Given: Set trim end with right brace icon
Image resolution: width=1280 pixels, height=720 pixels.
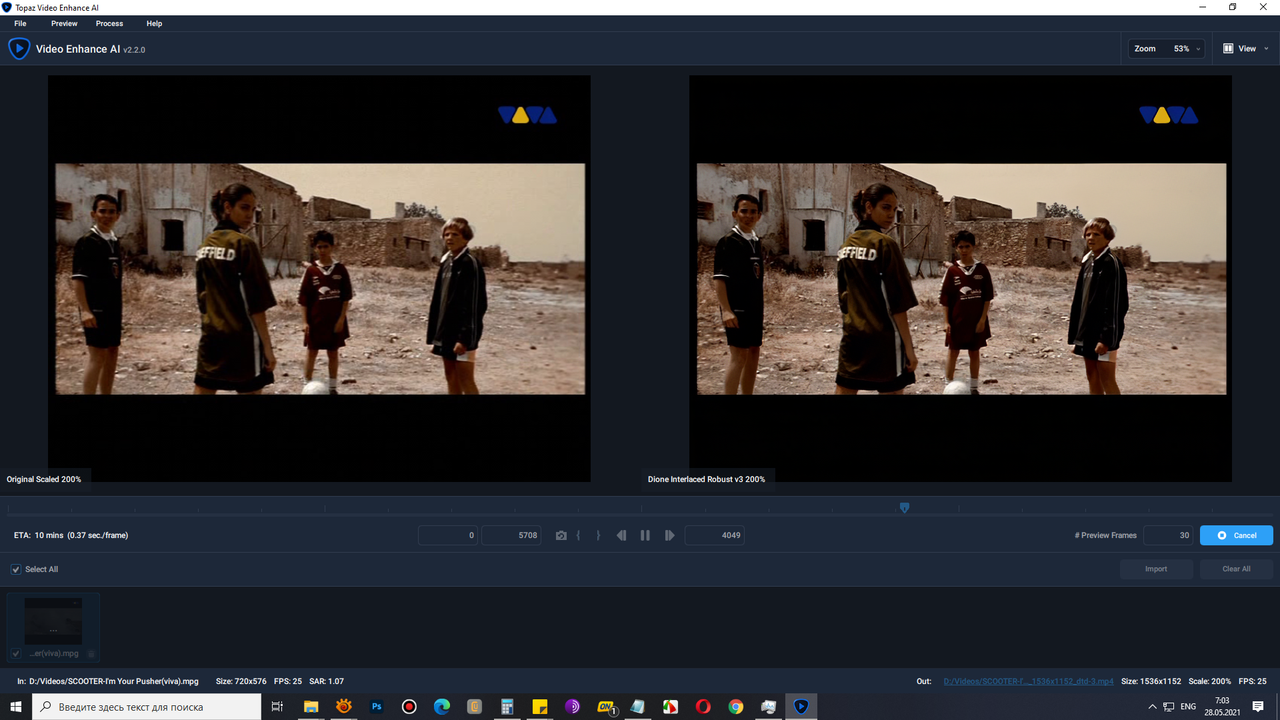Looking at the screenshot, I should point(598,536).
